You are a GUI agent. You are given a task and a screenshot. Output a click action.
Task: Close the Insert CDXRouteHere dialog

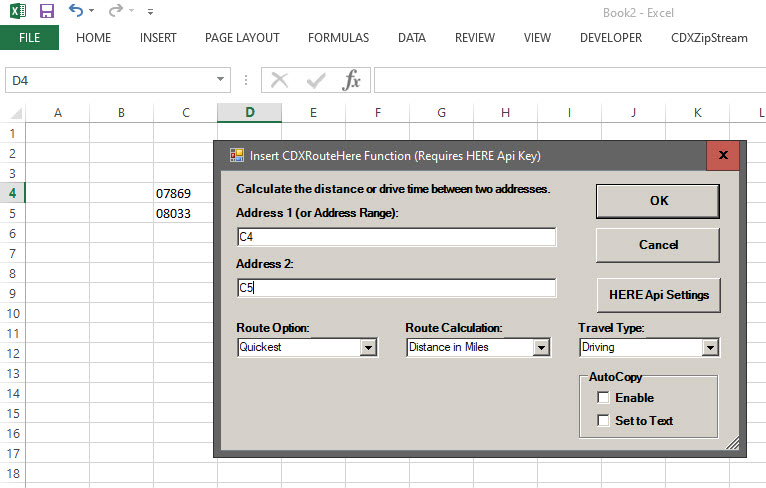[723, 155]
